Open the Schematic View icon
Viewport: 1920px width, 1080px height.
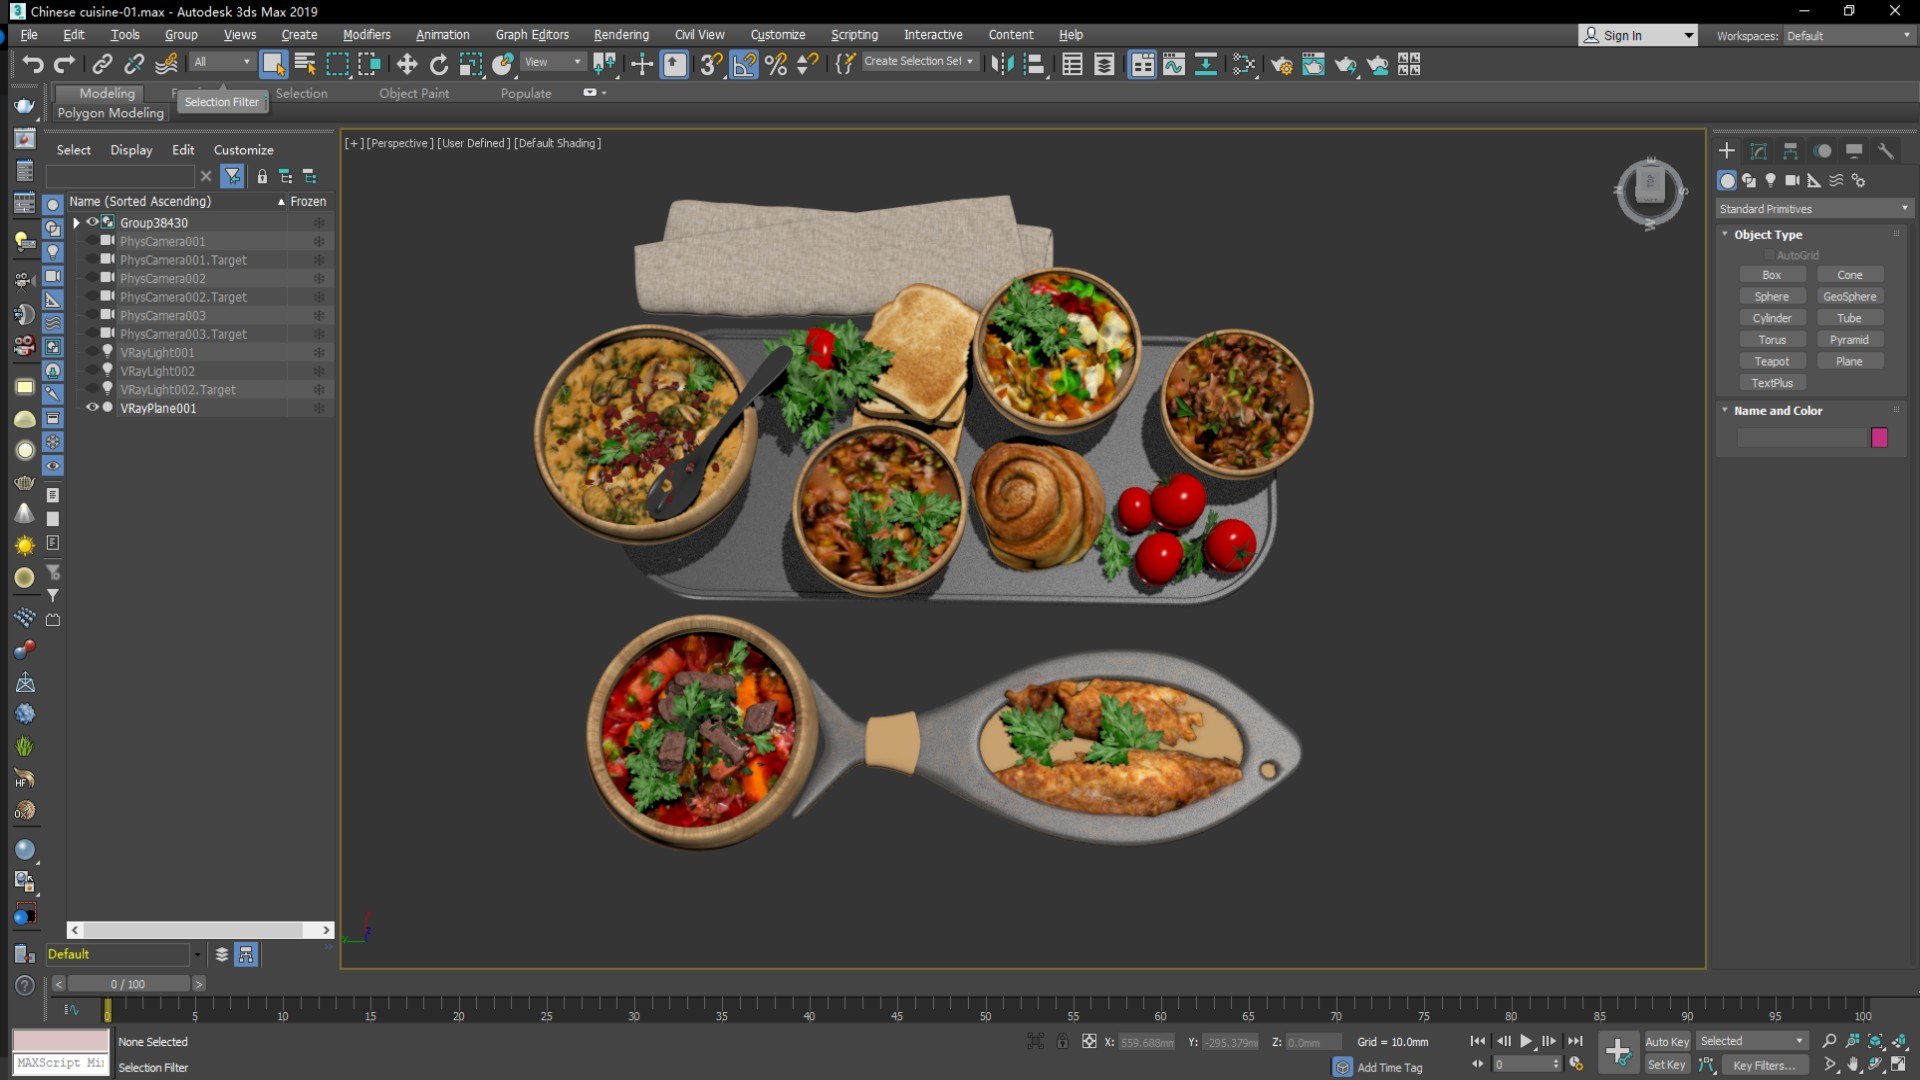tap(1242, 64)
